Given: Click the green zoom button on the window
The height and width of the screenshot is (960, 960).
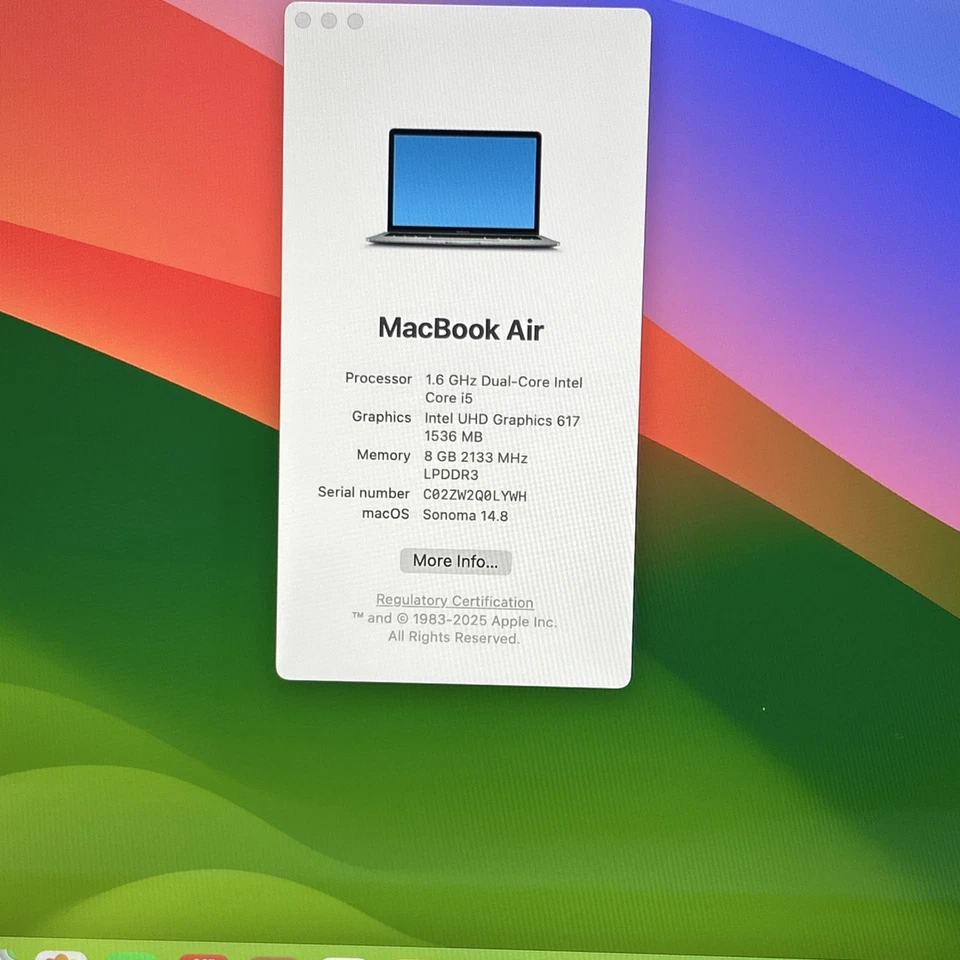Looking at the screenshot, I should 356,19.
